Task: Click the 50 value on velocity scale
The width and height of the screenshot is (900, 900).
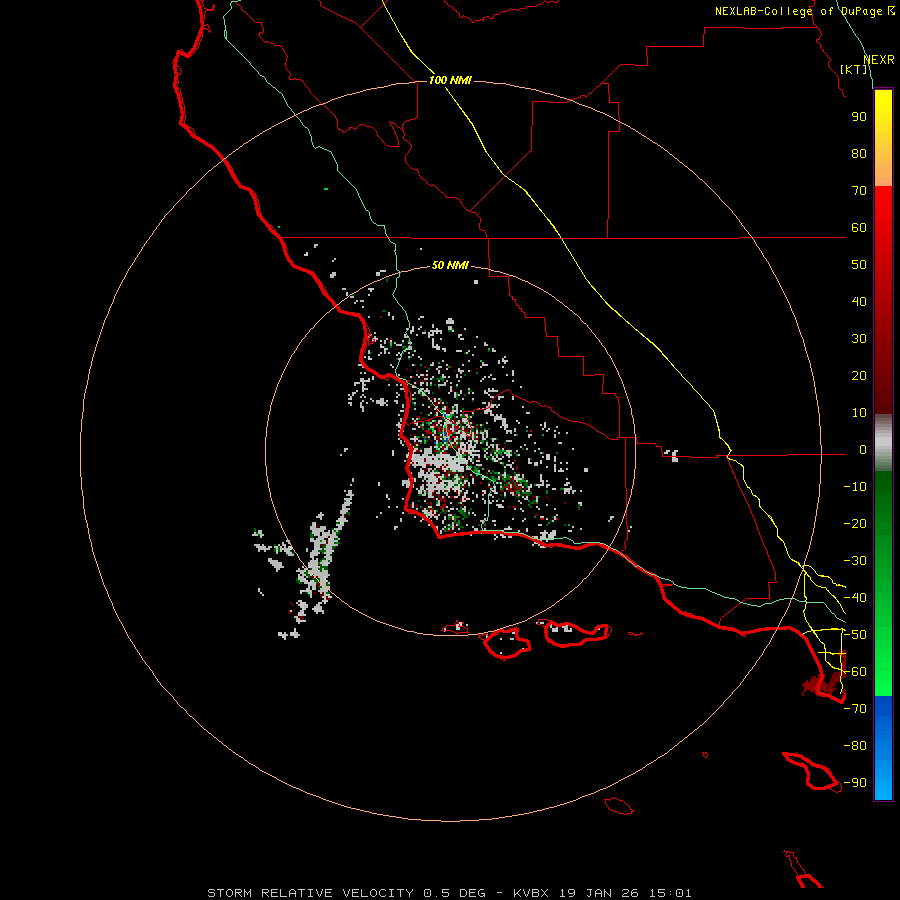Action: pyautogui.click(x=859, y=265)
